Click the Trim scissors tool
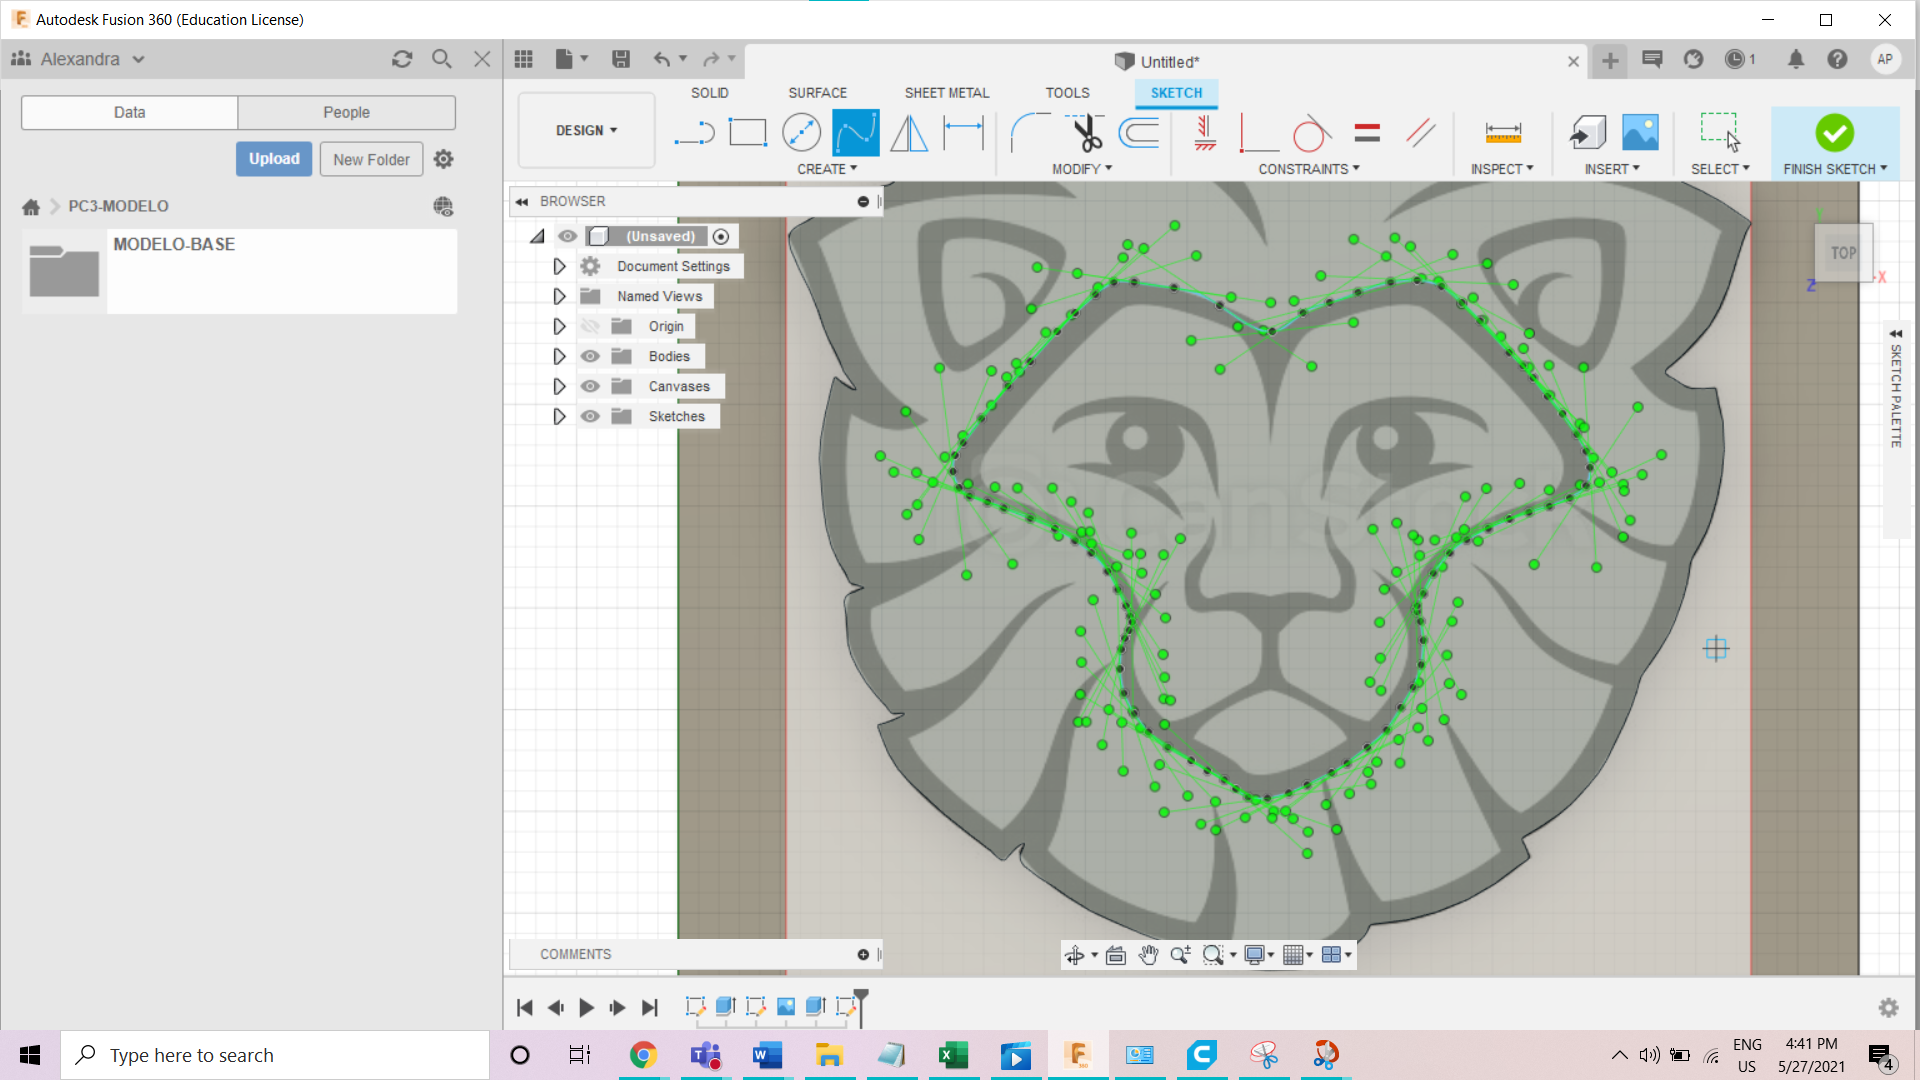Screen dimensions: 1920x1080 1085,133
